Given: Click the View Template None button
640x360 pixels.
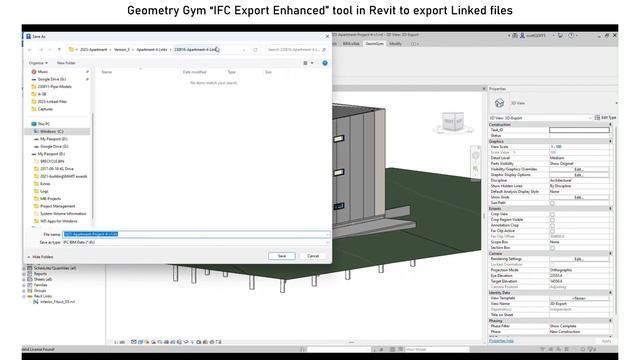Looking at the screenshot, I should click(x=579, y=298).
